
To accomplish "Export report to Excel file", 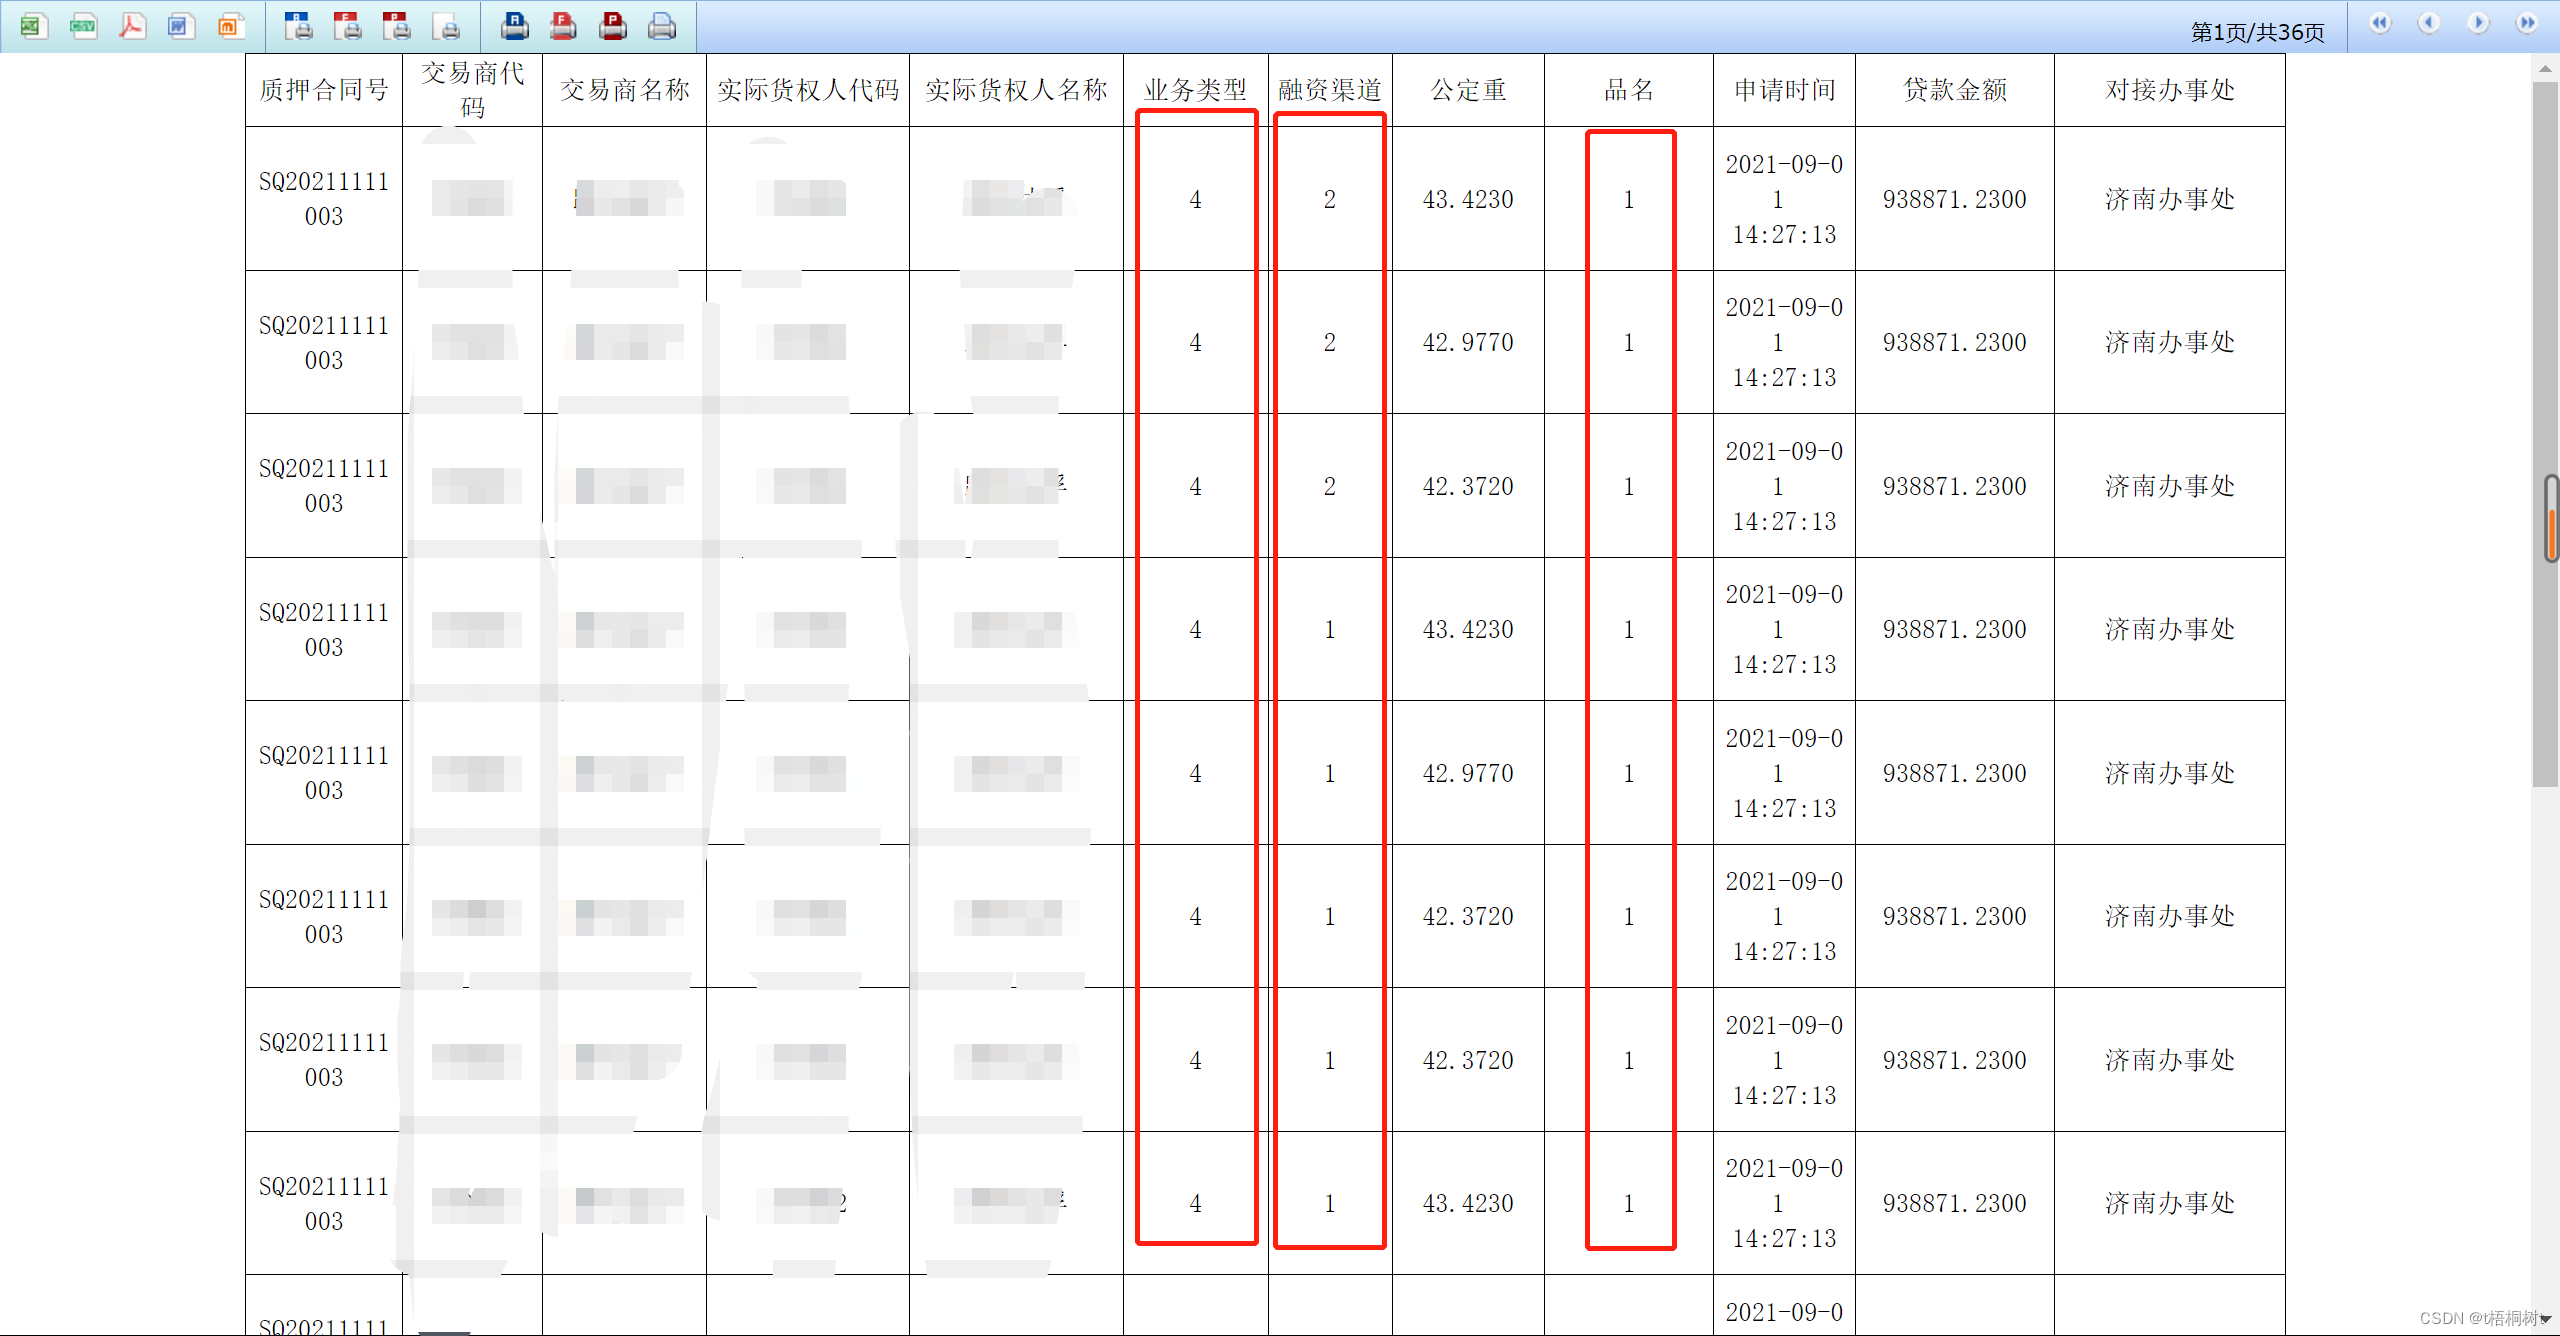I will [33, 26].
